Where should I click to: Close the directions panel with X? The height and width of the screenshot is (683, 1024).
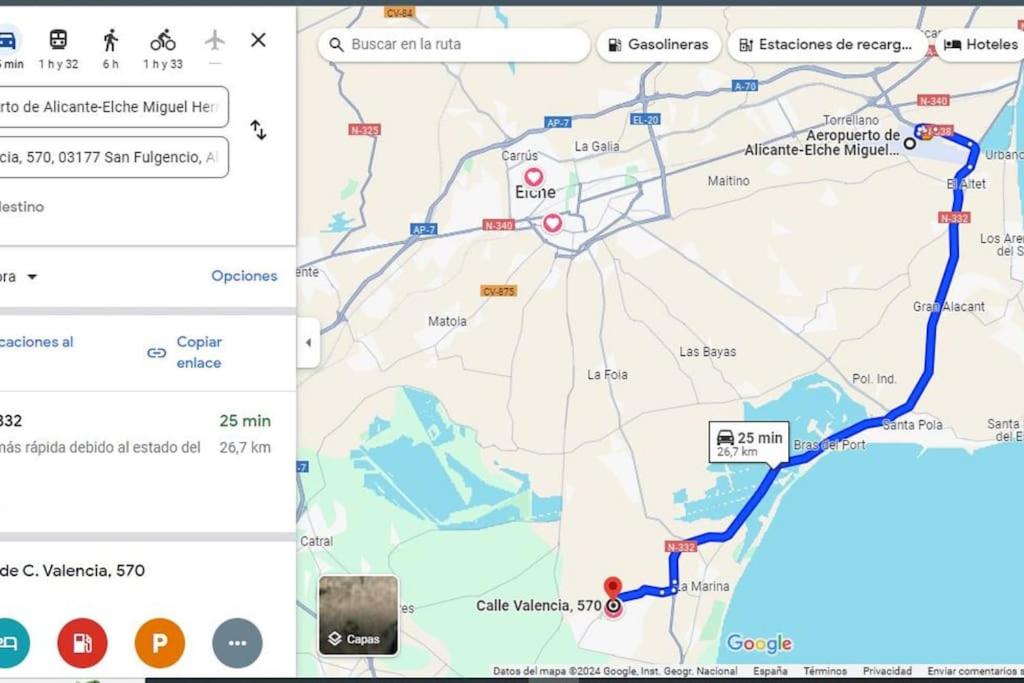[259, 40]
